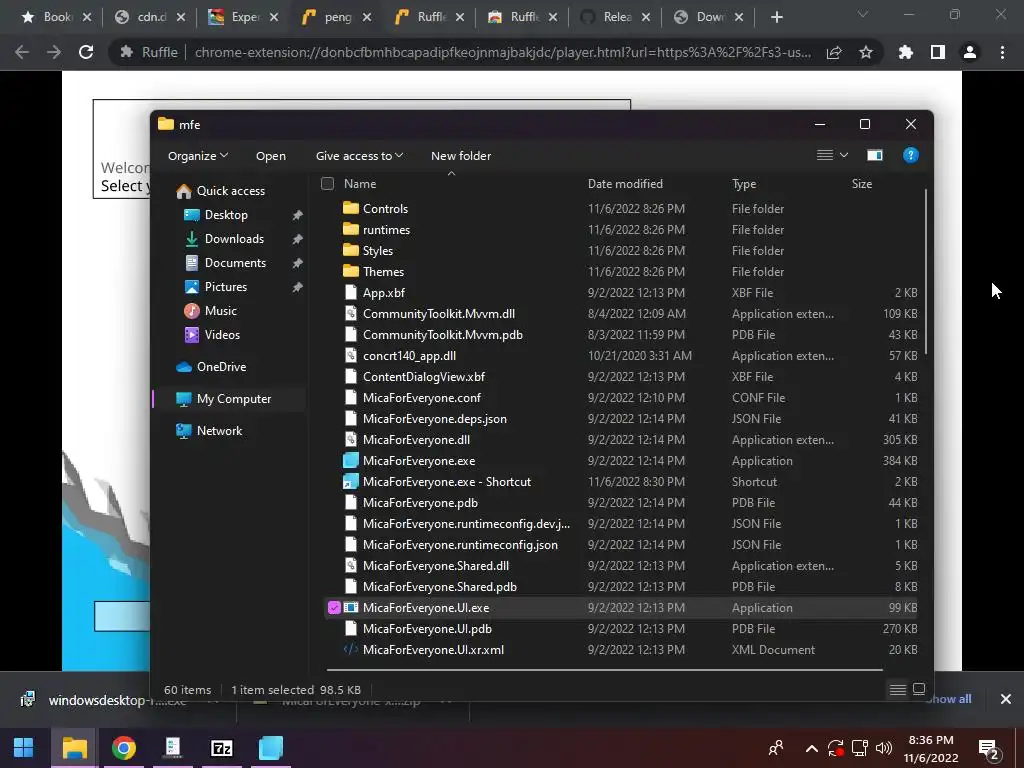Screen dimensions: 1024x768
Task: Open File Explorer from taskbar
Action: 74,748
